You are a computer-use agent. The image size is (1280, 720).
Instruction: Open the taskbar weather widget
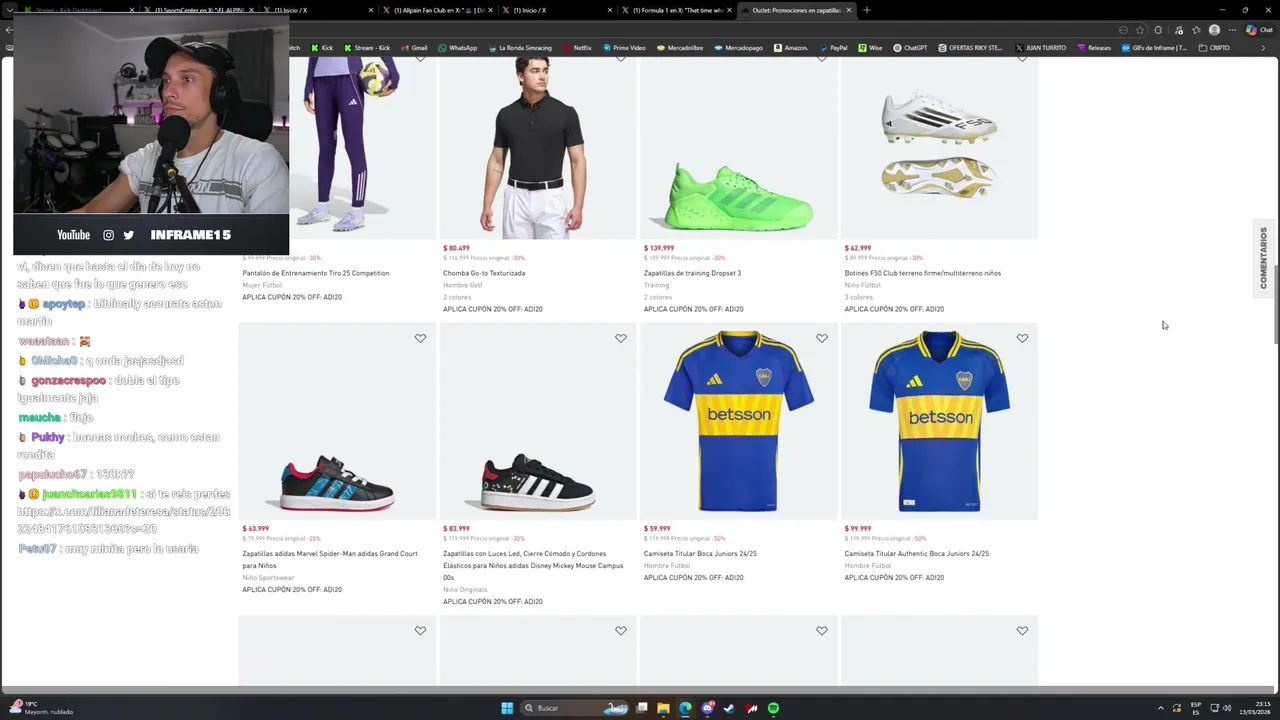pyautogui.click(x=40, y=708)
